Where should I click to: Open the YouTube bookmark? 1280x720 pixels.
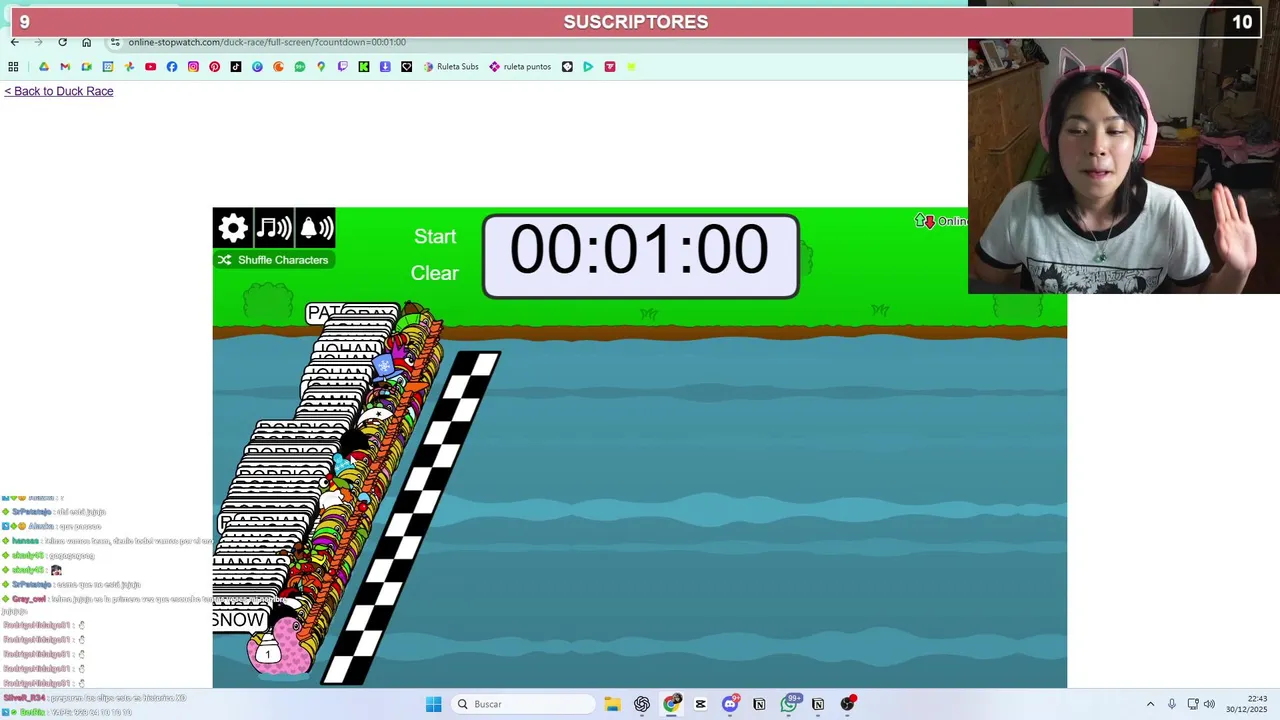[150, 67]
